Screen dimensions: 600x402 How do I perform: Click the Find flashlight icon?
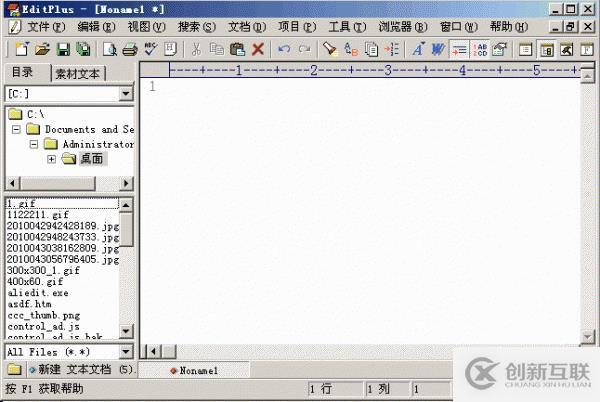pyautogui.click(x=330, y=49)
